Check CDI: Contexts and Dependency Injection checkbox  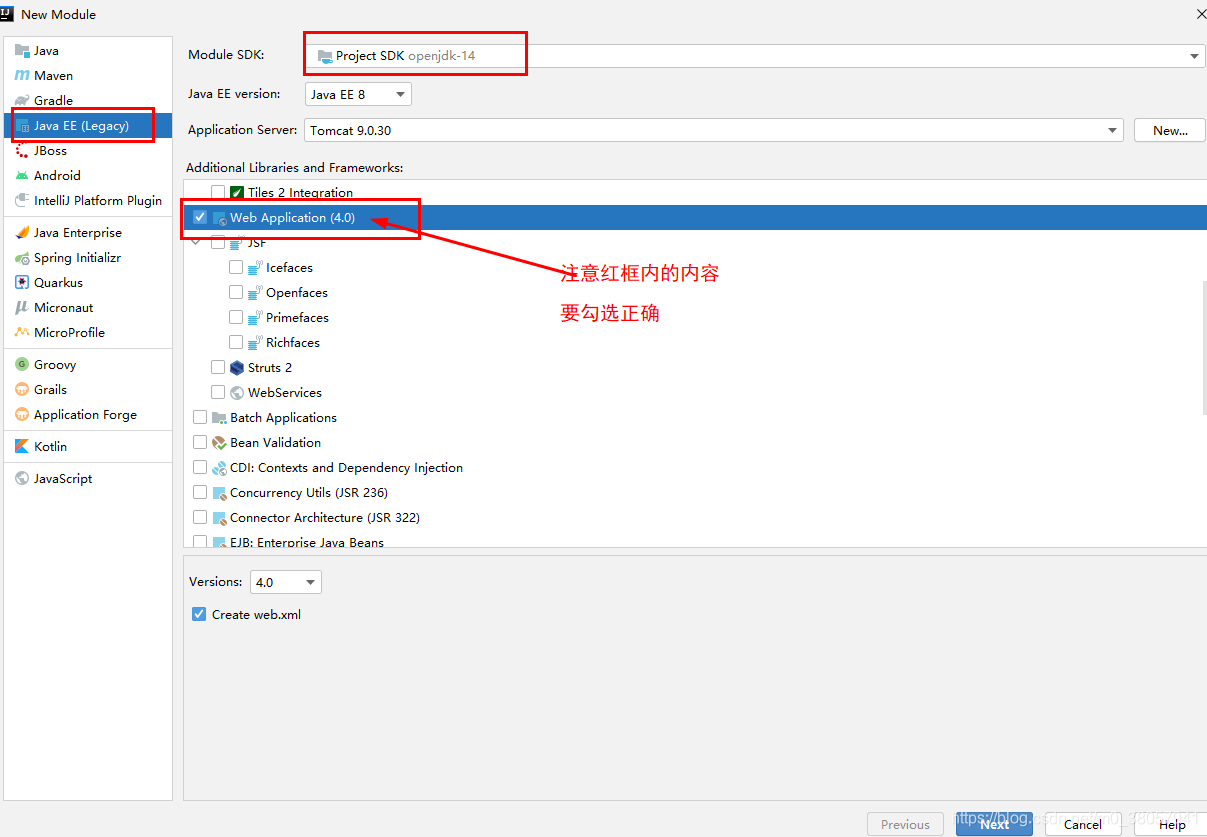coord(200,467)
